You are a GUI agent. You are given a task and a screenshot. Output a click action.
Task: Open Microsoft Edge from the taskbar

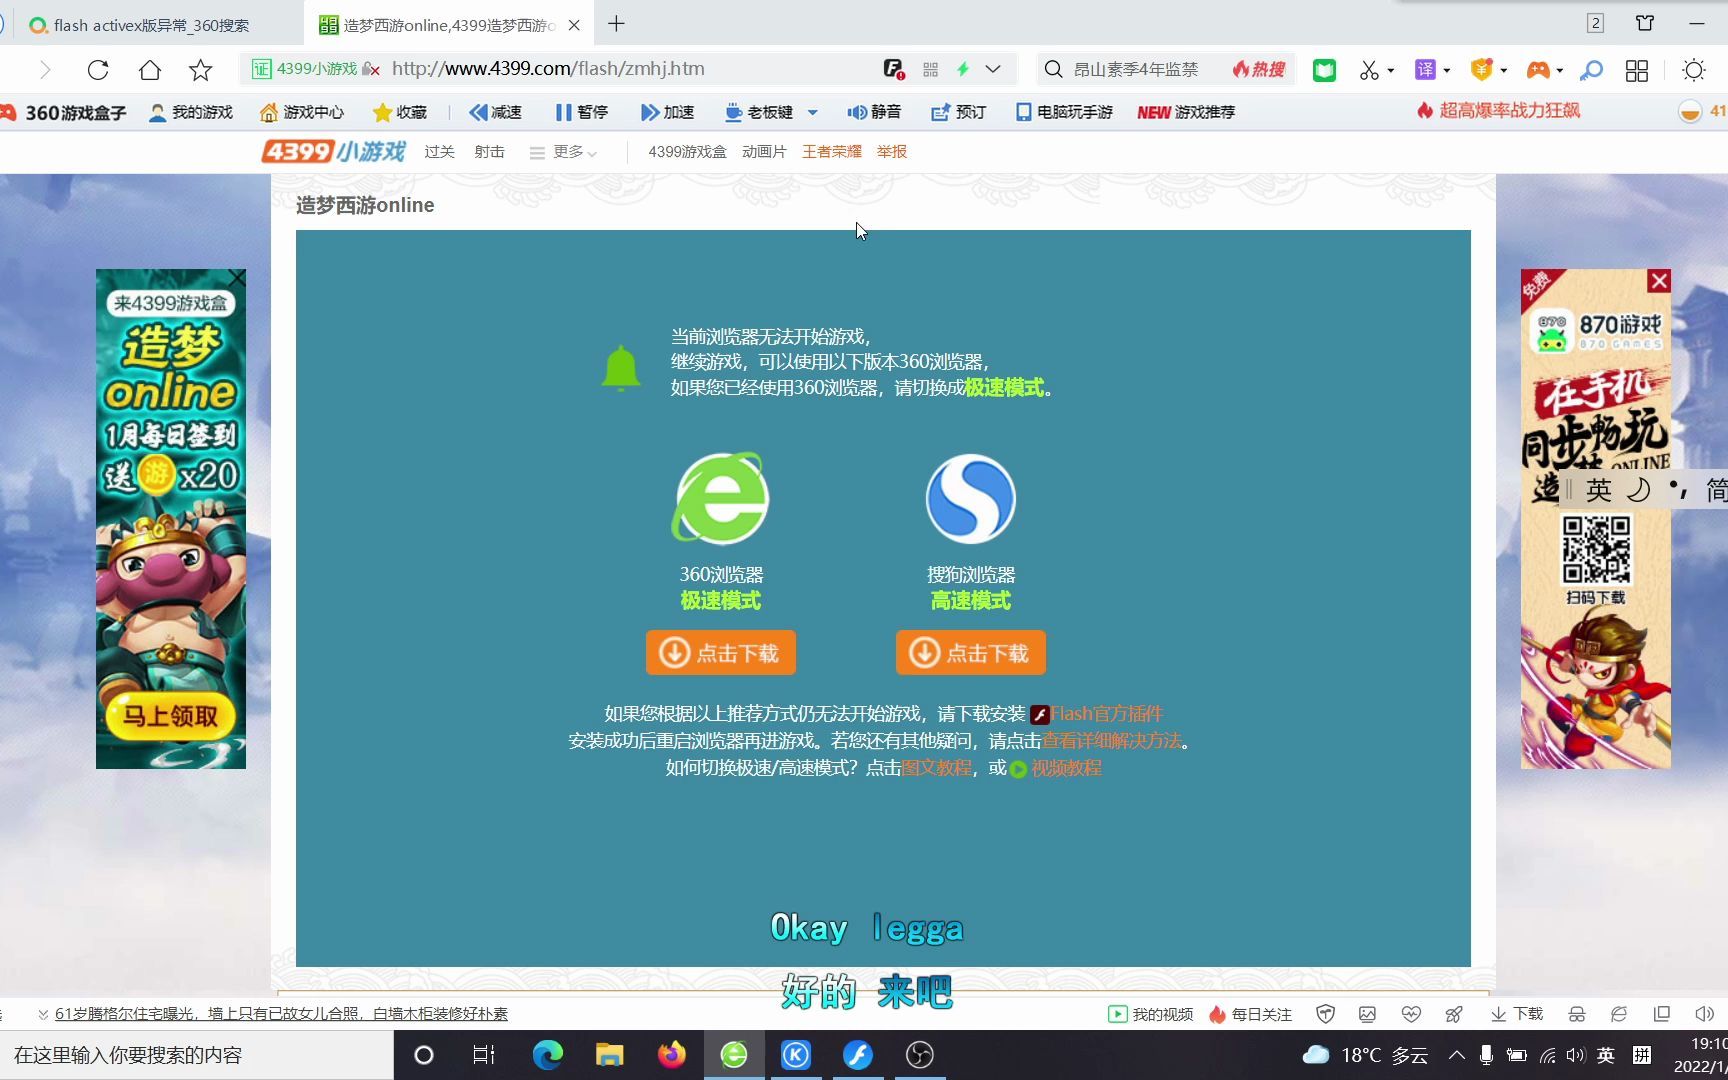pyautogui.click(x=547, y=1055)
